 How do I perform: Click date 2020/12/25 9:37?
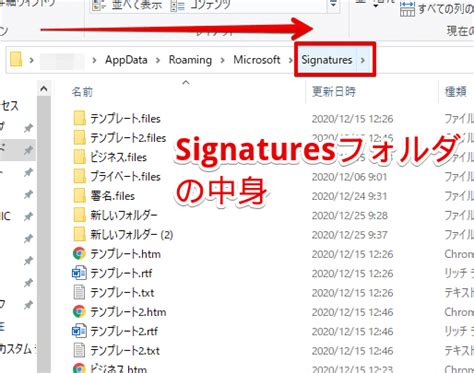pyautogui.click(x=350, y=235)
